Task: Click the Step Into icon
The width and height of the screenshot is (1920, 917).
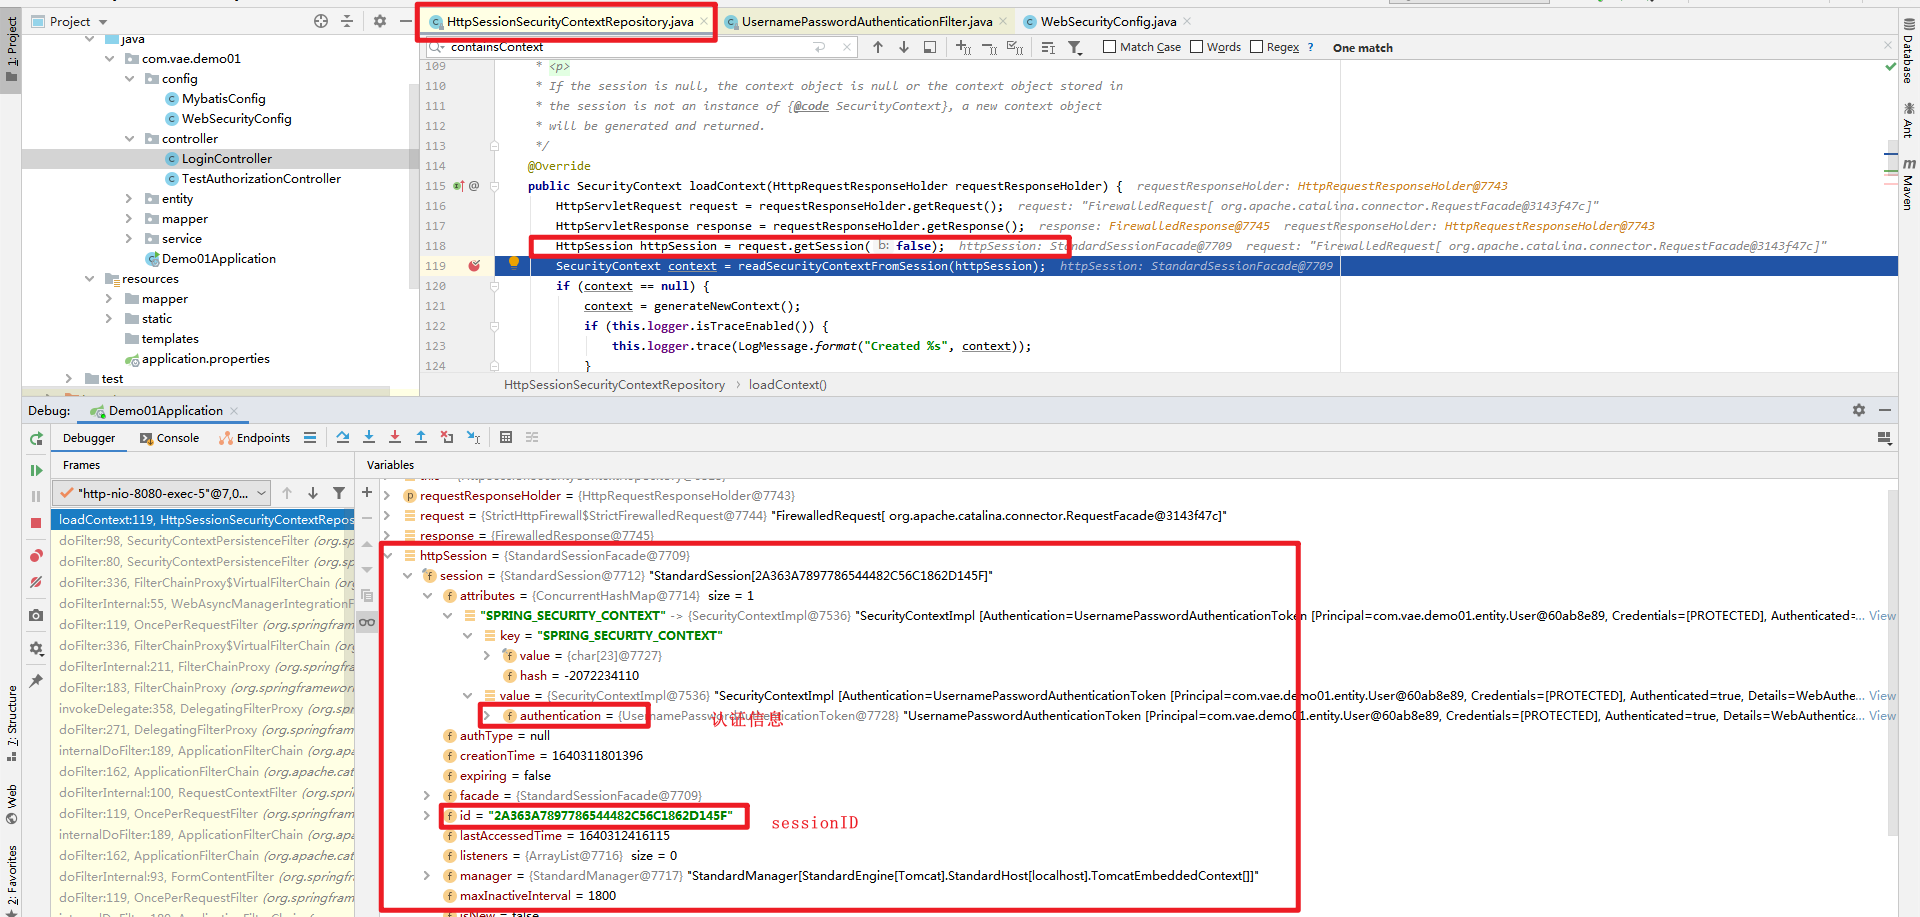Action: click(369, 437)
